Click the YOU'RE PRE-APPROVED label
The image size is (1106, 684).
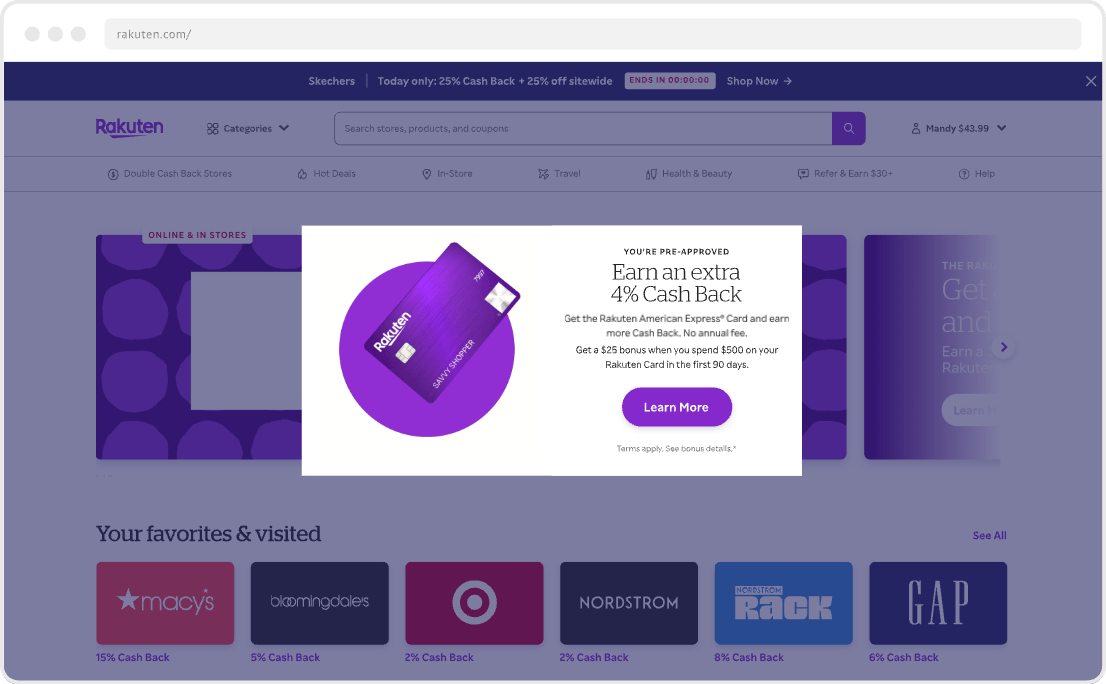676,252
